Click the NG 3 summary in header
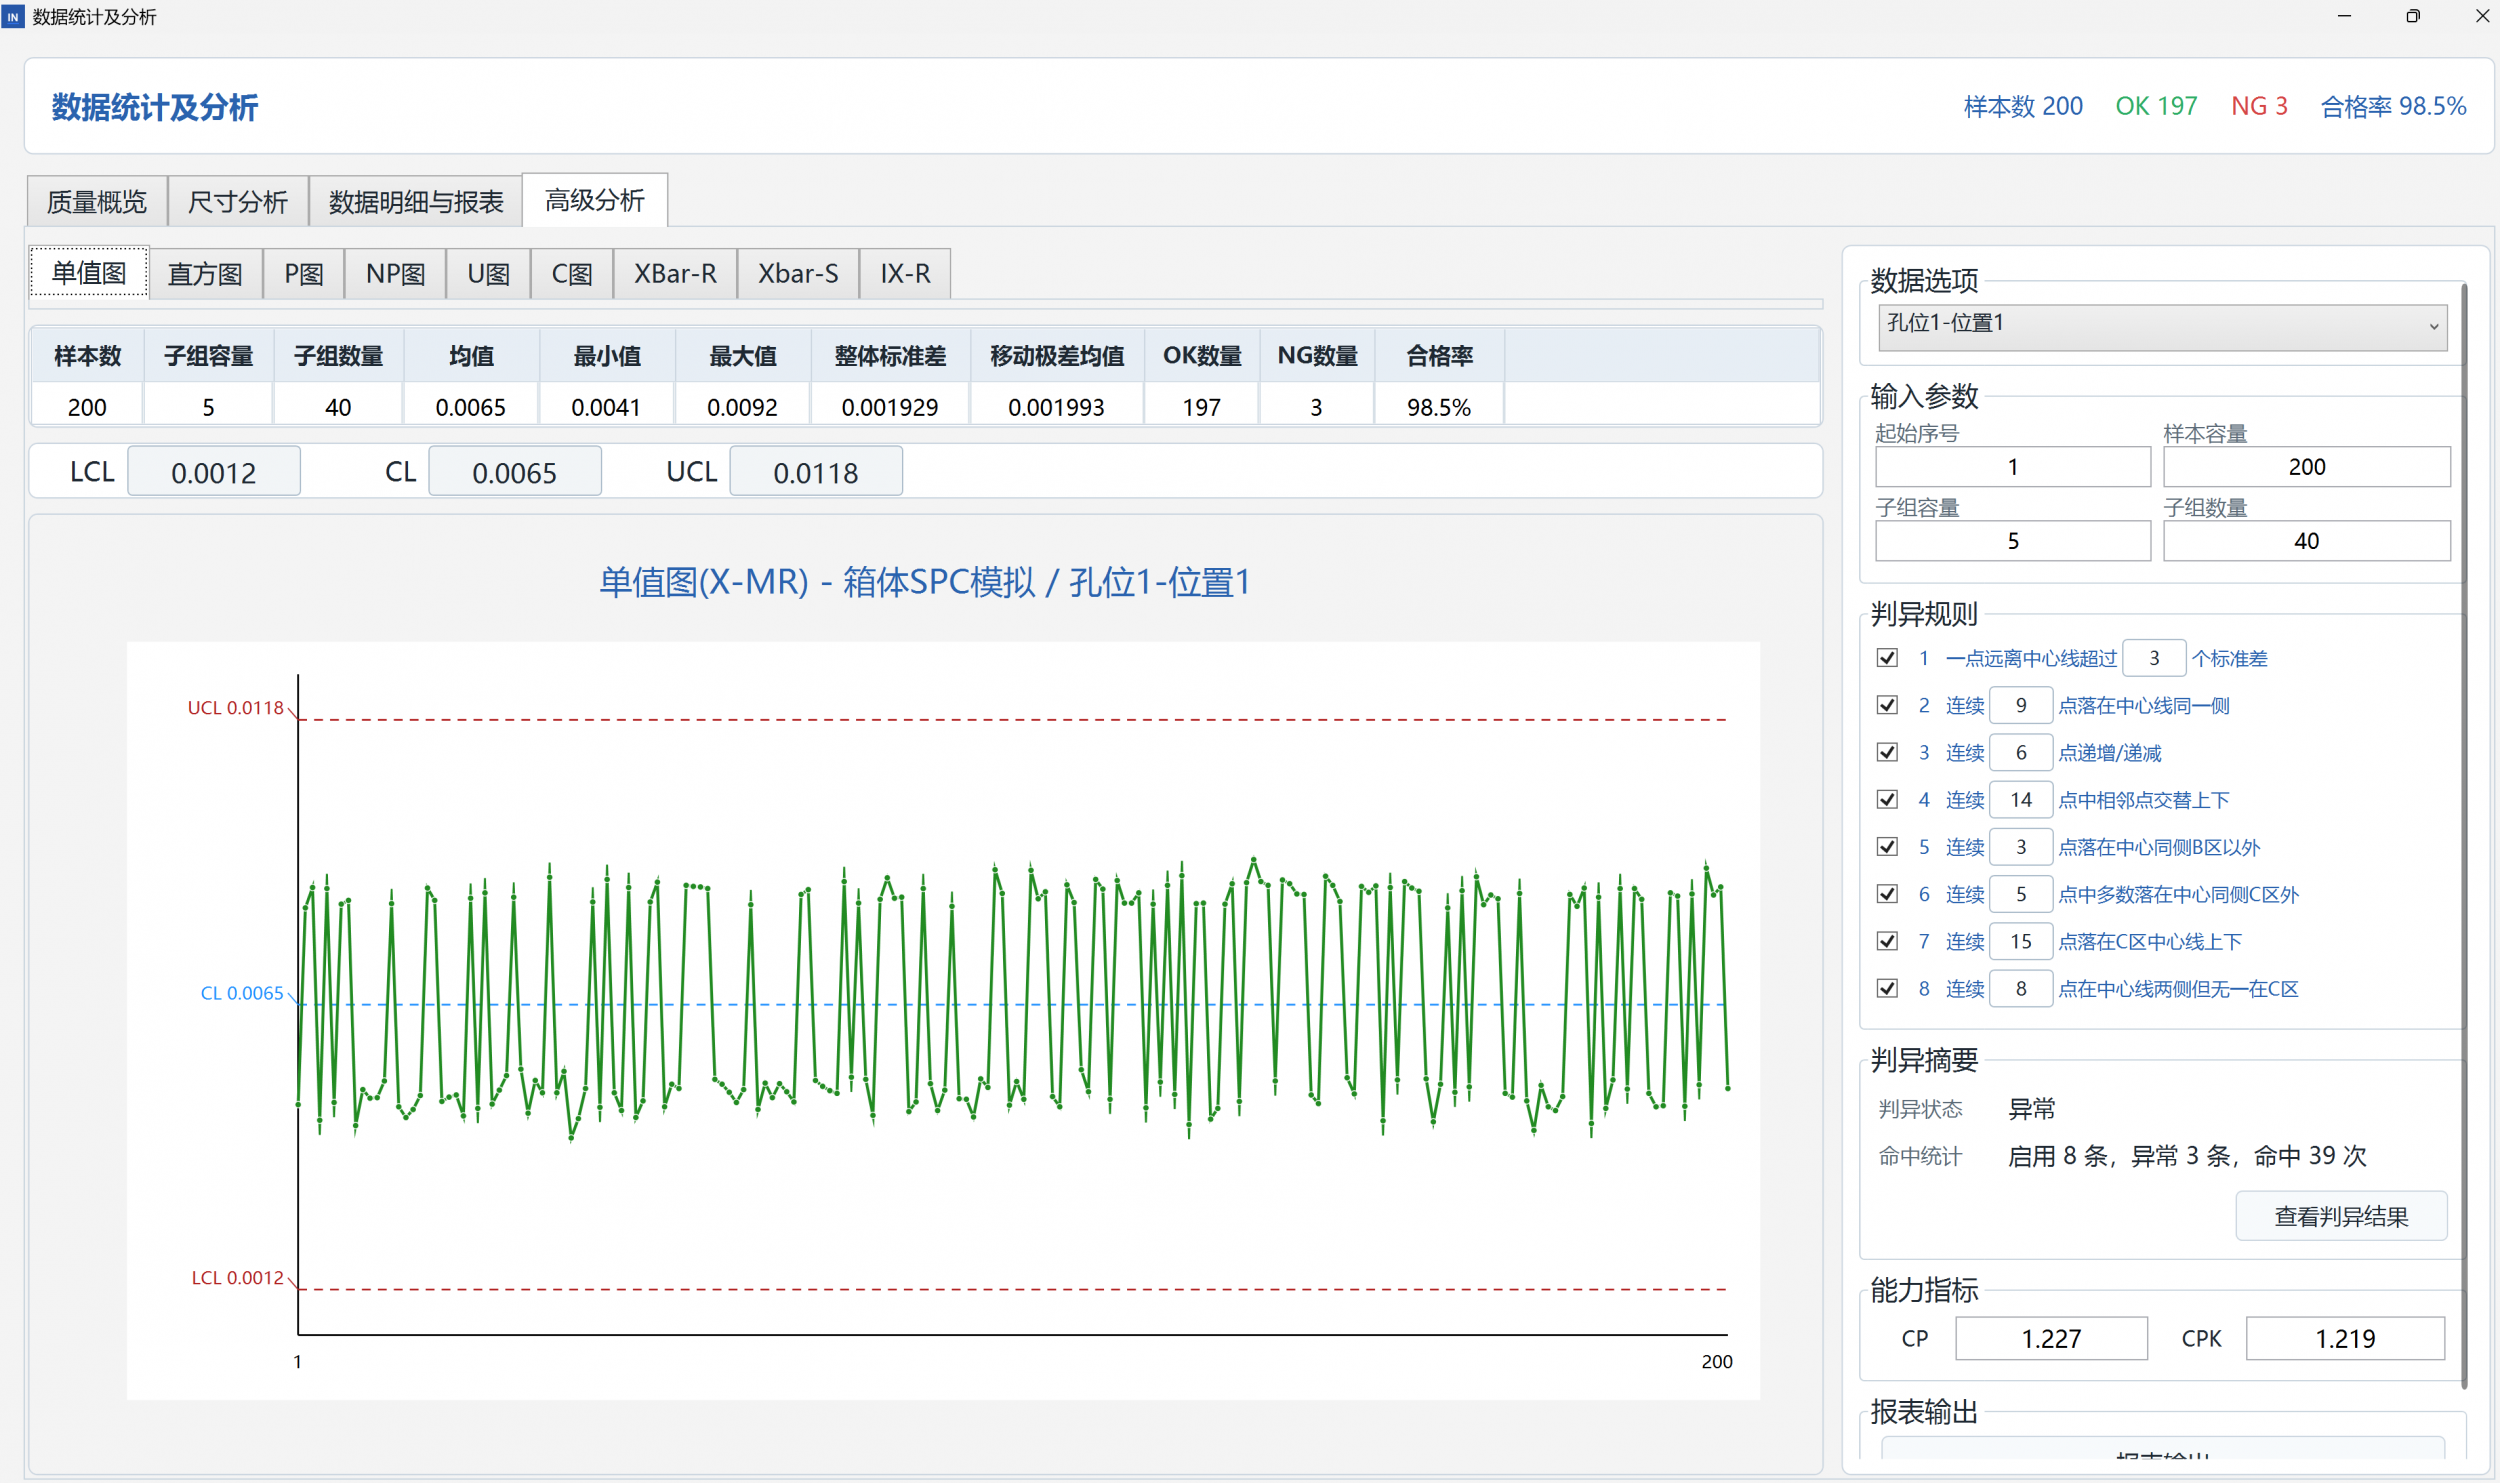This screenshot has height=1483, width=2500. click(2259, 106)
